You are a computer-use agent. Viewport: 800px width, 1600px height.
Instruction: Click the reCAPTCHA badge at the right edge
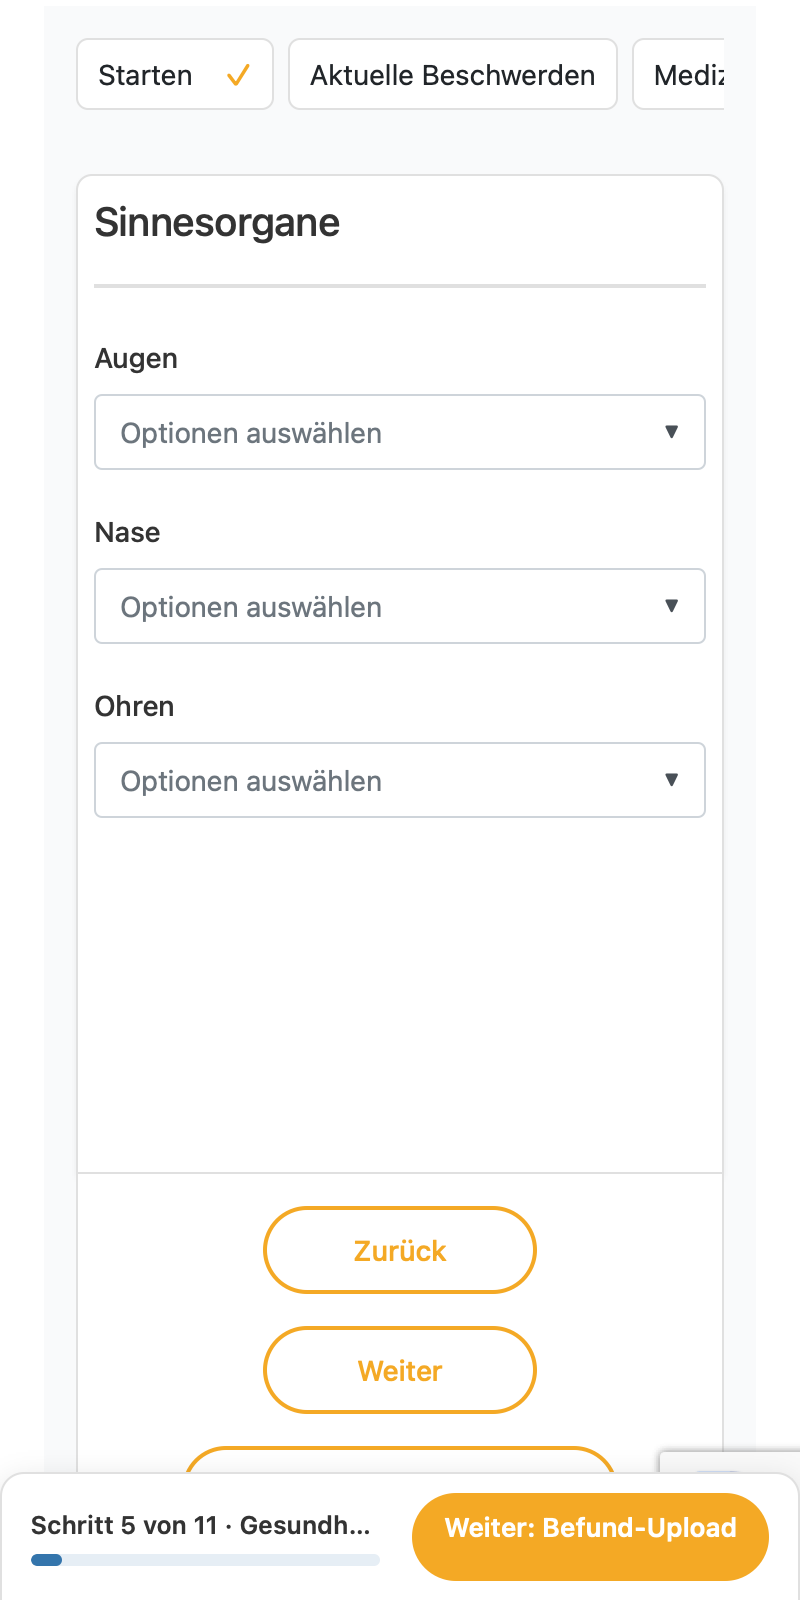click(730, 1462)
